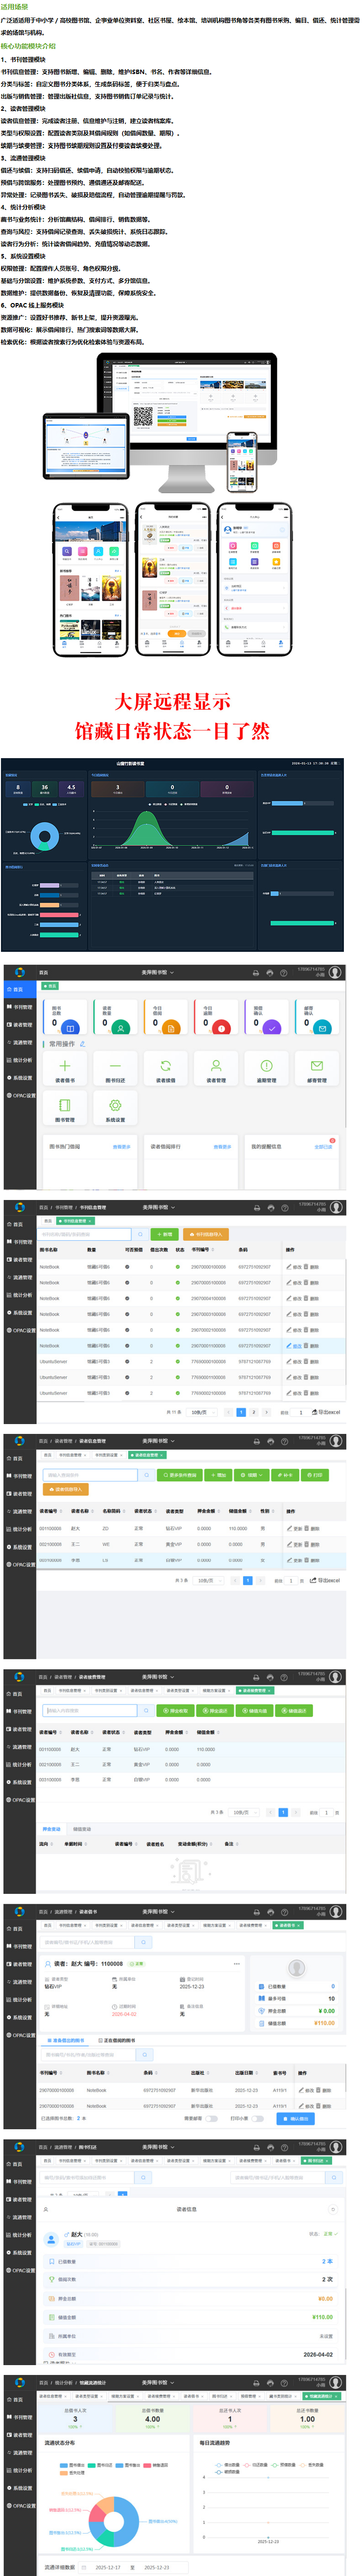Viewport: 363px width, 2576px height.
Task: Select 流通管理 in dashboard screen sidebar
Action: tap(19, 1042)
